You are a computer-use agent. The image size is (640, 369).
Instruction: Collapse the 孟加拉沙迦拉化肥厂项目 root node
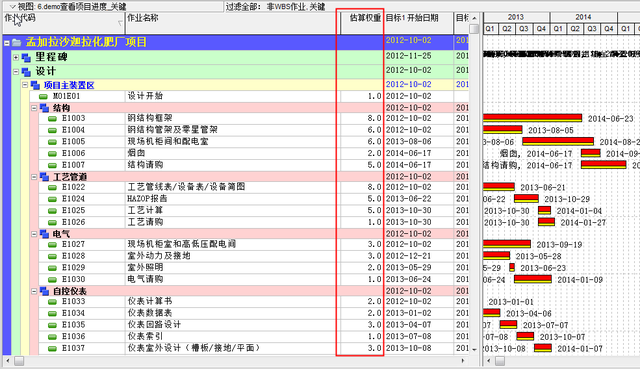(x=7, y=43)
